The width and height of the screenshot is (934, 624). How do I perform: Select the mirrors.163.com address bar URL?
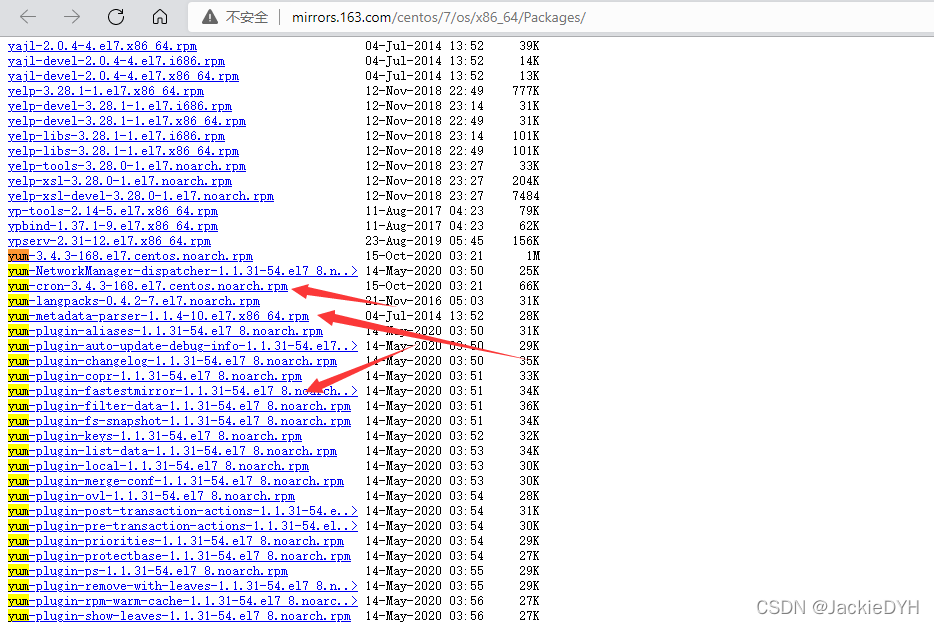[438, 17]
